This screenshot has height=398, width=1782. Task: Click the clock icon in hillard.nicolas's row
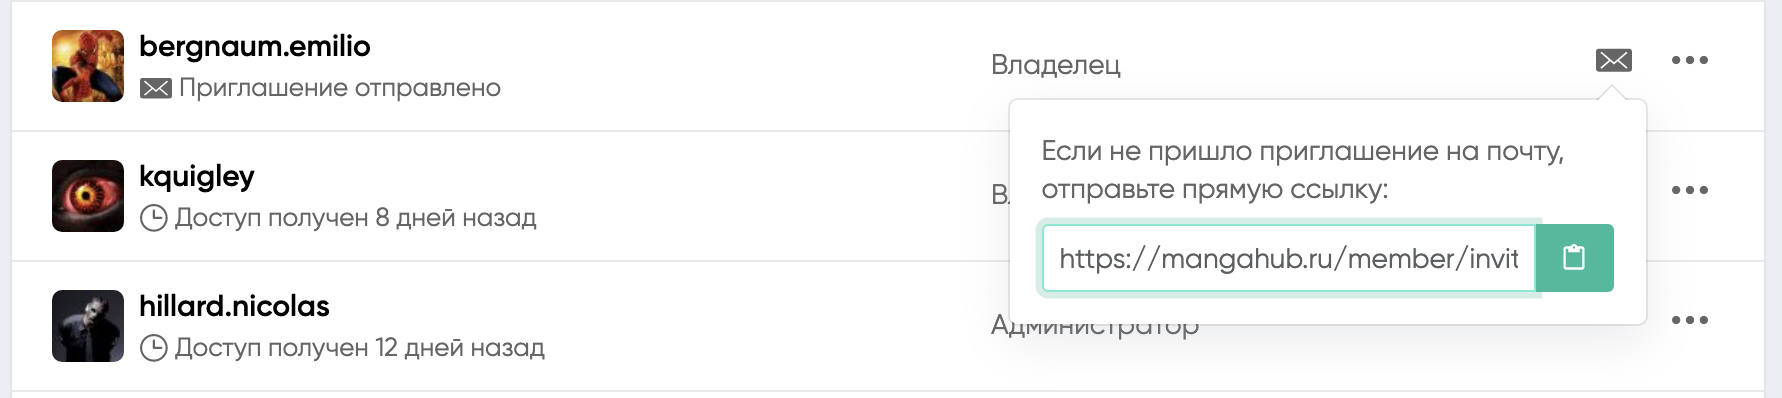pyautogui.click(x=153, y=348)
